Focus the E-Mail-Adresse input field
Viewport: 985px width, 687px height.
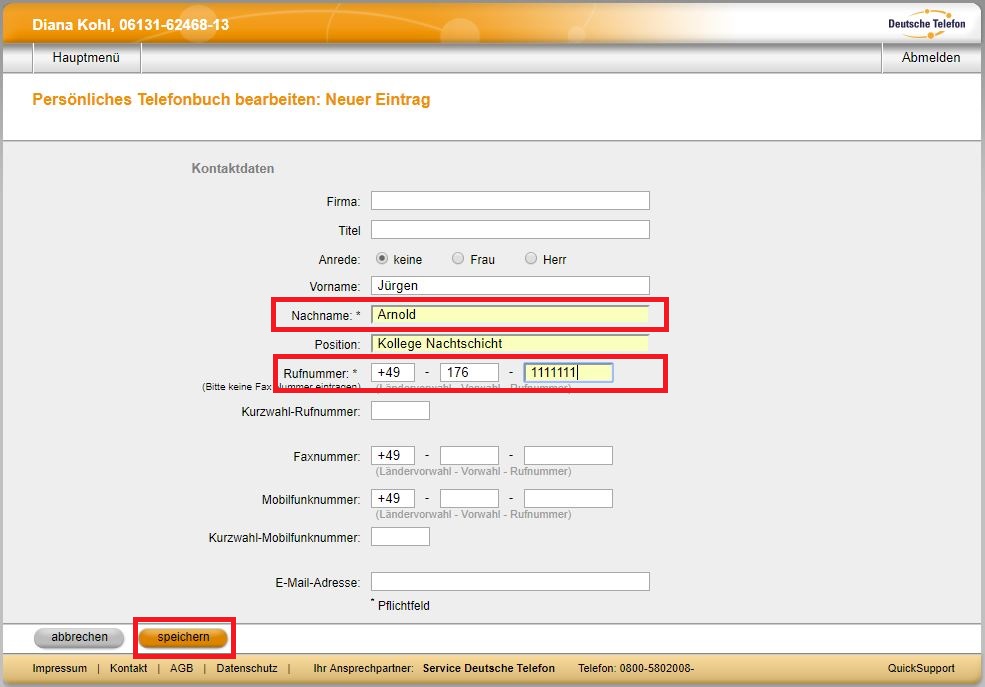(510, 582)
